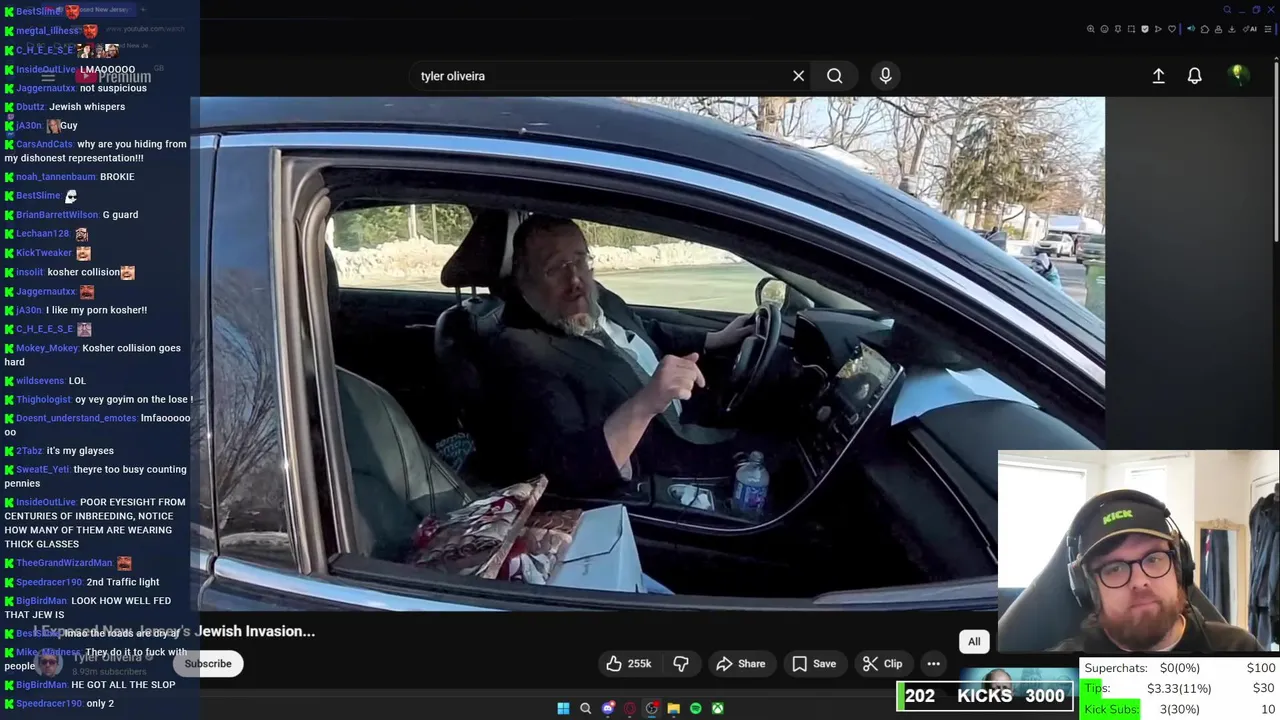The height and width of the screenshot is (720, 1280).
Task: Save the video to a playlist
Action: coord(814,664)
